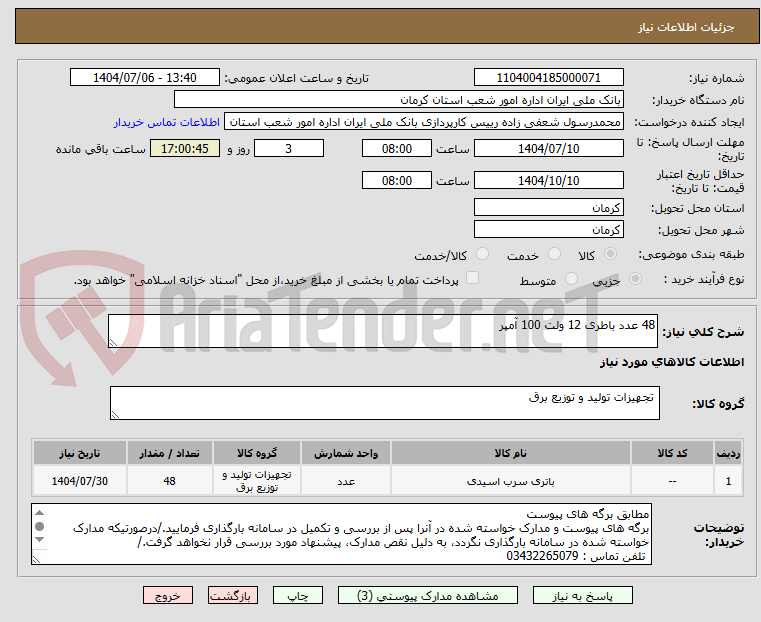The height and width of the screenshot is (622, 761).
Task: Click the remaining days field showing 3
Action: click(289, 148)
